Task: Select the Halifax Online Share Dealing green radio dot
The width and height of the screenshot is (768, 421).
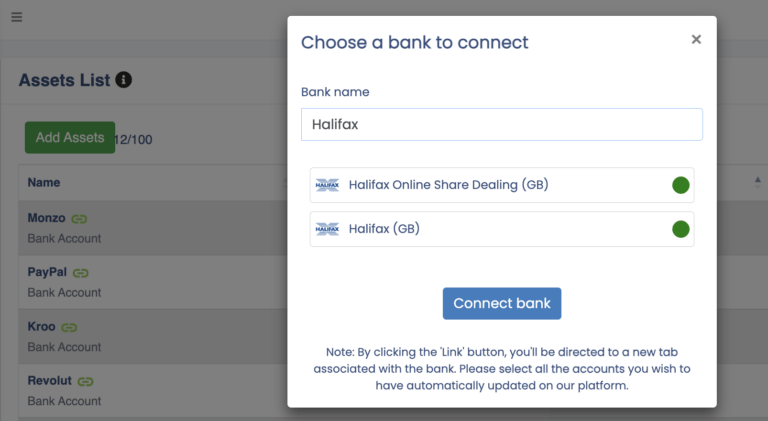Action: [x=681, y=185]
